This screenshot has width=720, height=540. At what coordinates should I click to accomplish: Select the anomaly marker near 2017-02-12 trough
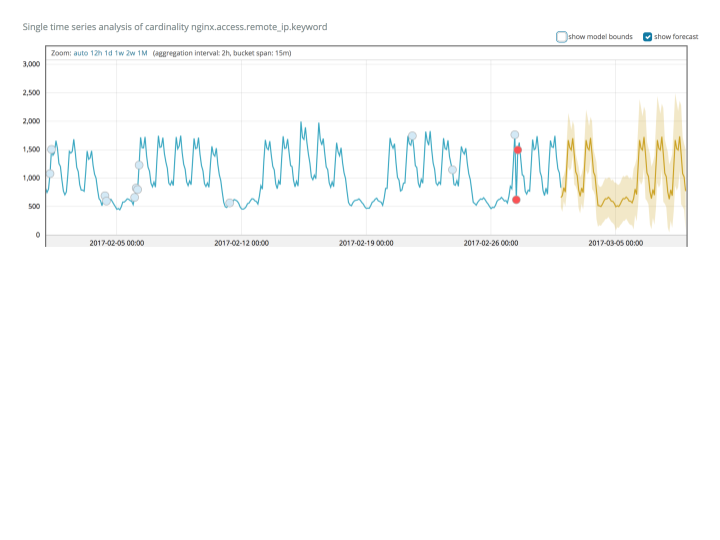[x=230, y=203]
